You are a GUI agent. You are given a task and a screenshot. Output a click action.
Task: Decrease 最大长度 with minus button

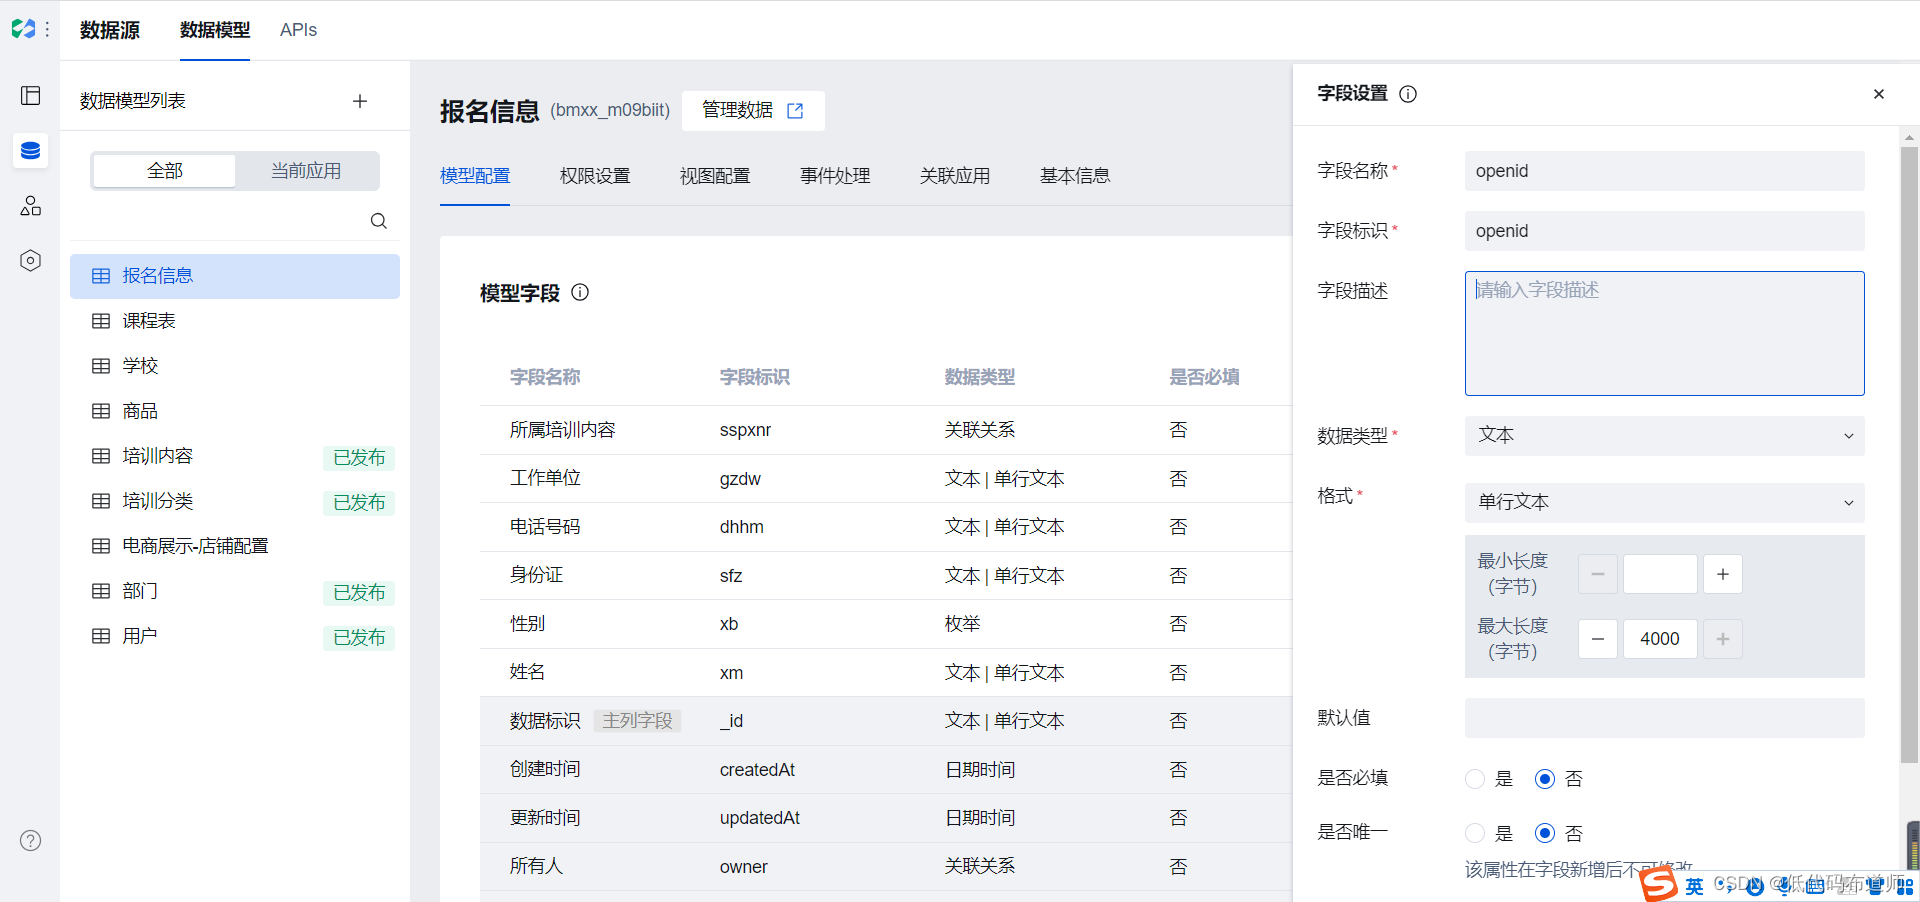click(x=1598, y=639)
